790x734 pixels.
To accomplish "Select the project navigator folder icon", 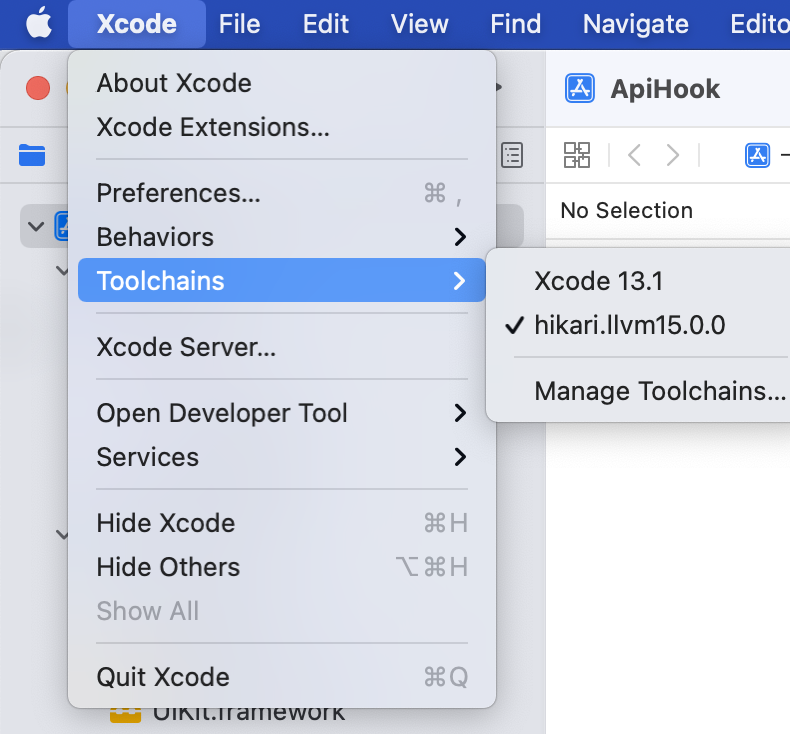I will click(32, 155).
